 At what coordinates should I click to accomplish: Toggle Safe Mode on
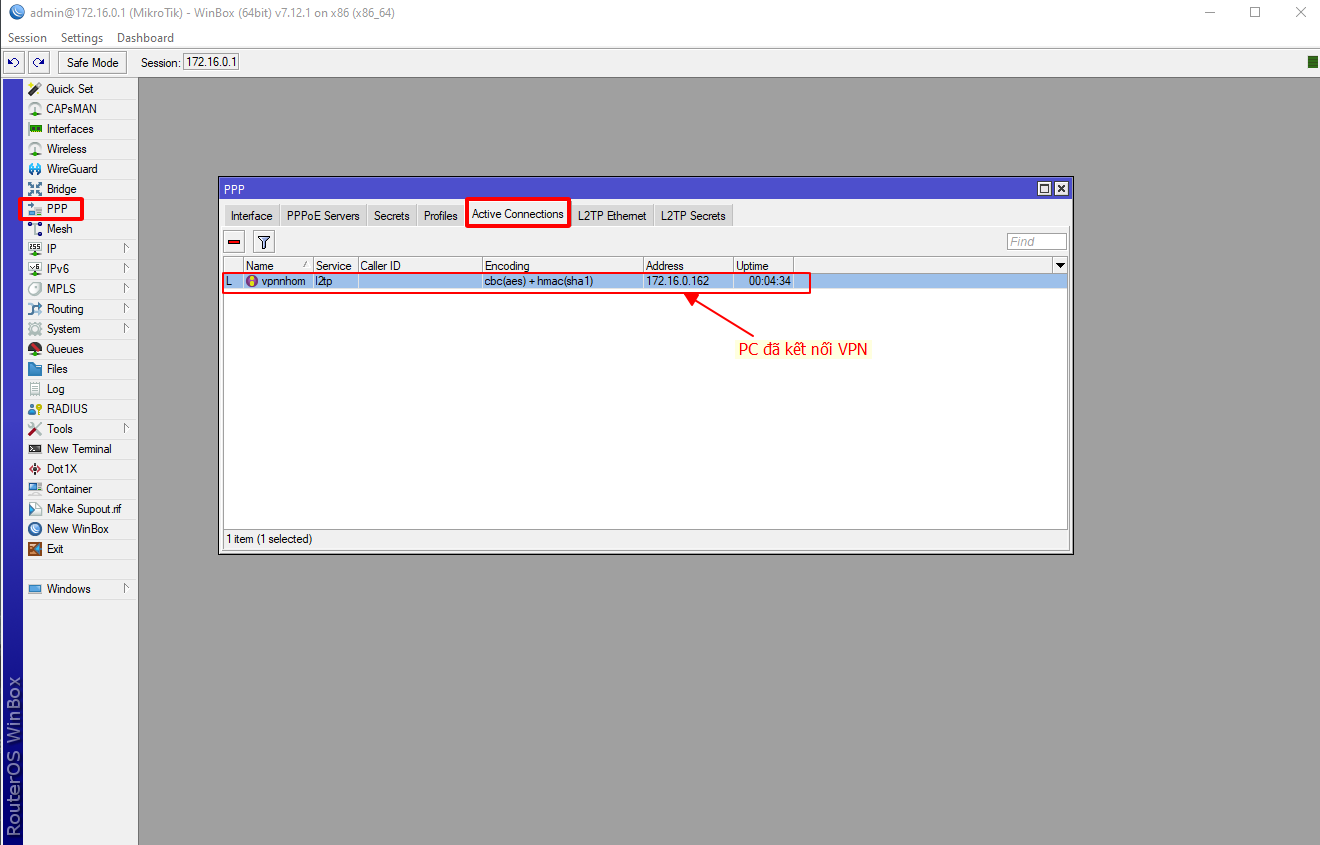[92, 63]
